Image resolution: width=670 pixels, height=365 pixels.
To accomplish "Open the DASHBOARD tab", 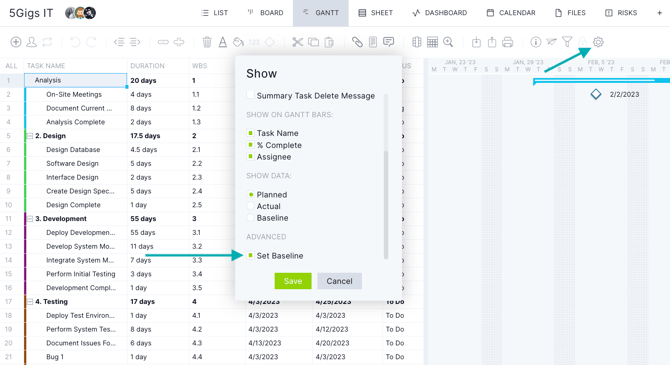I will [x=440, y=13].
